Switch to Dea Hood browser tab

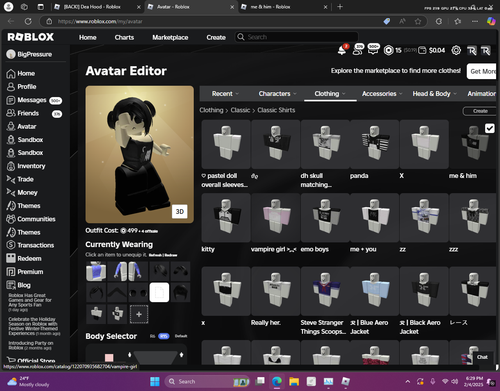click(x=97, y=7)
